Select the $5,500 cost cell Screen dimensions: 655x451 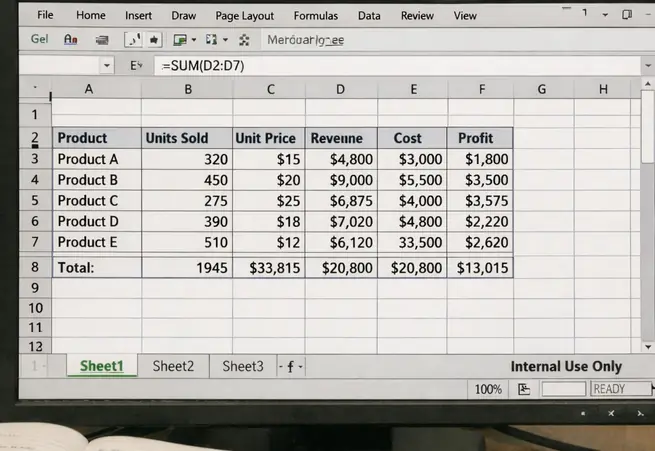[412, 180]
